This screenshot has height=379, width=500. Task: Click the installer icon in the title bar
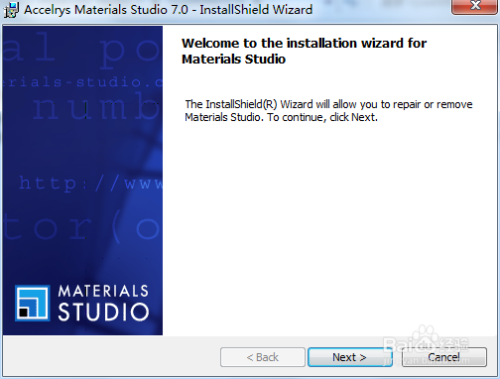point(11,10)
